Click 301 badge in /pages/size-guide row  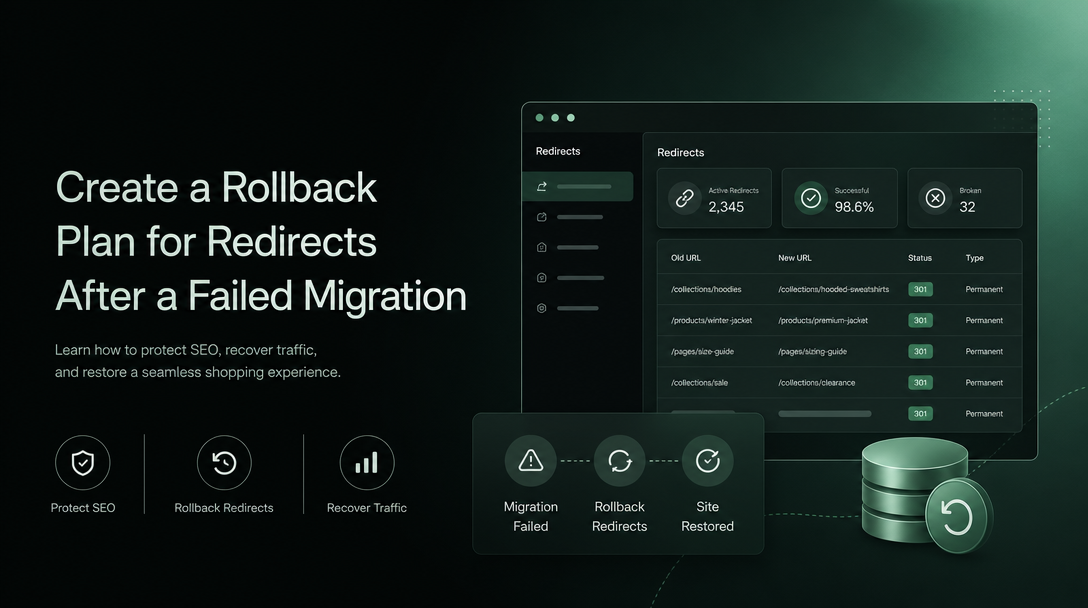click(920, 352)
